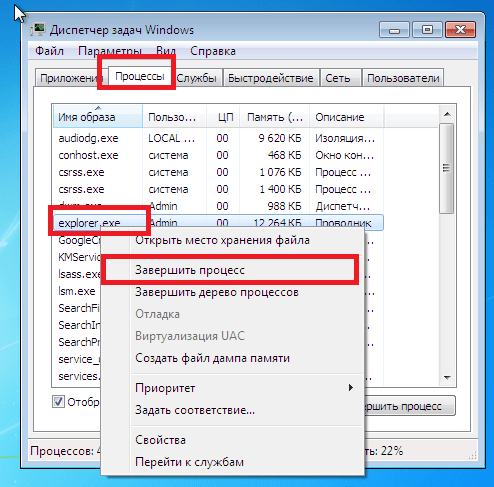Click the vertical scrollbar thumb

tap(447, 168)
